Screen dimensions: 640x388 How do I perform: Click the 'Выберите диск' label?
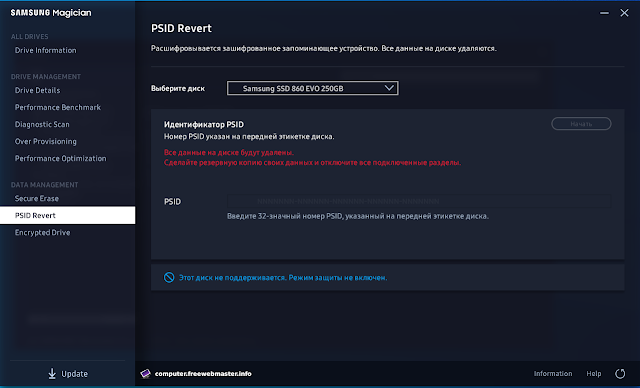[178, 89]
